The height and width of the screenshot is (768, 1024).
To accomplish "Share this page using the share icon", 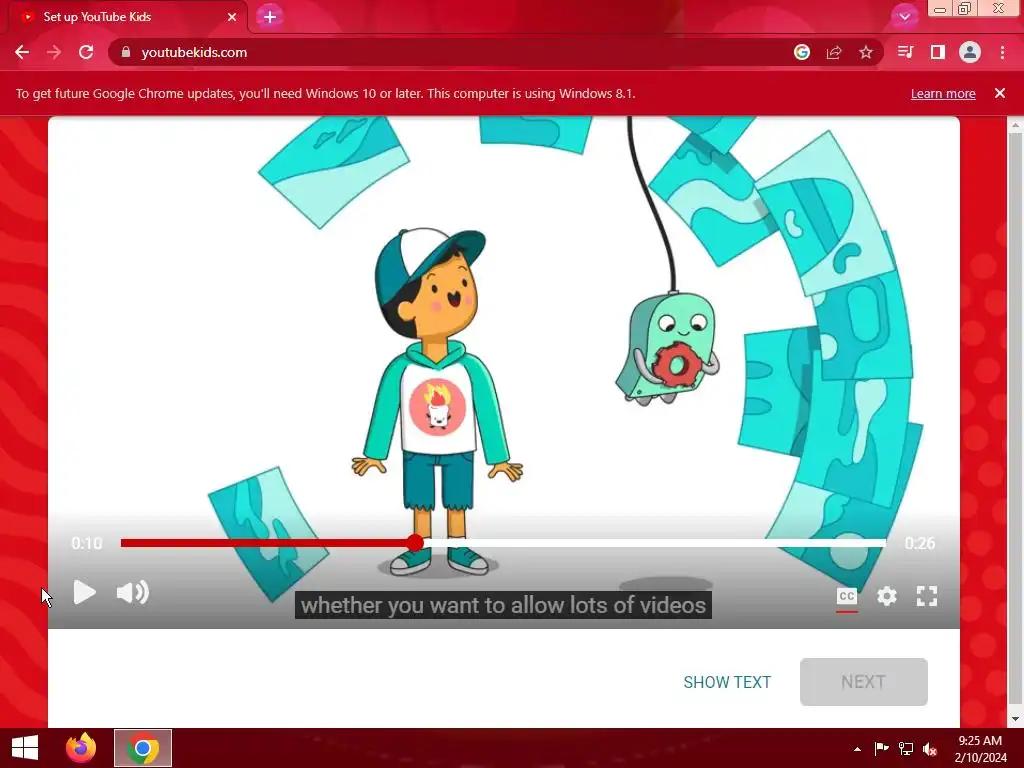I will coord(834,52).
